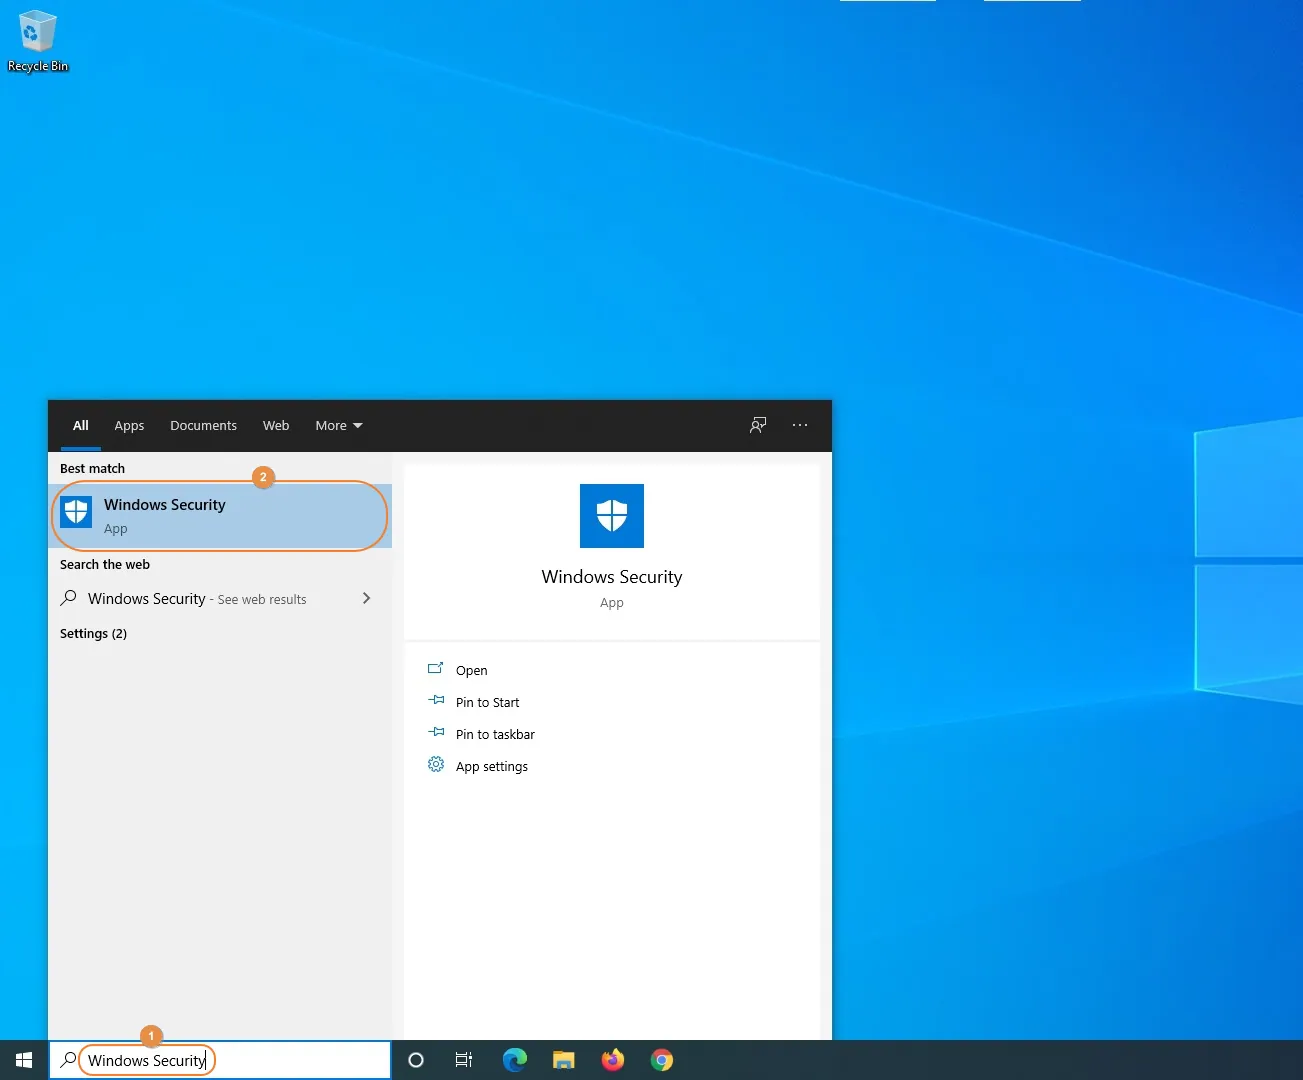Switch to the Web search tab
Screen dimensions: 1303x1080
276,425
